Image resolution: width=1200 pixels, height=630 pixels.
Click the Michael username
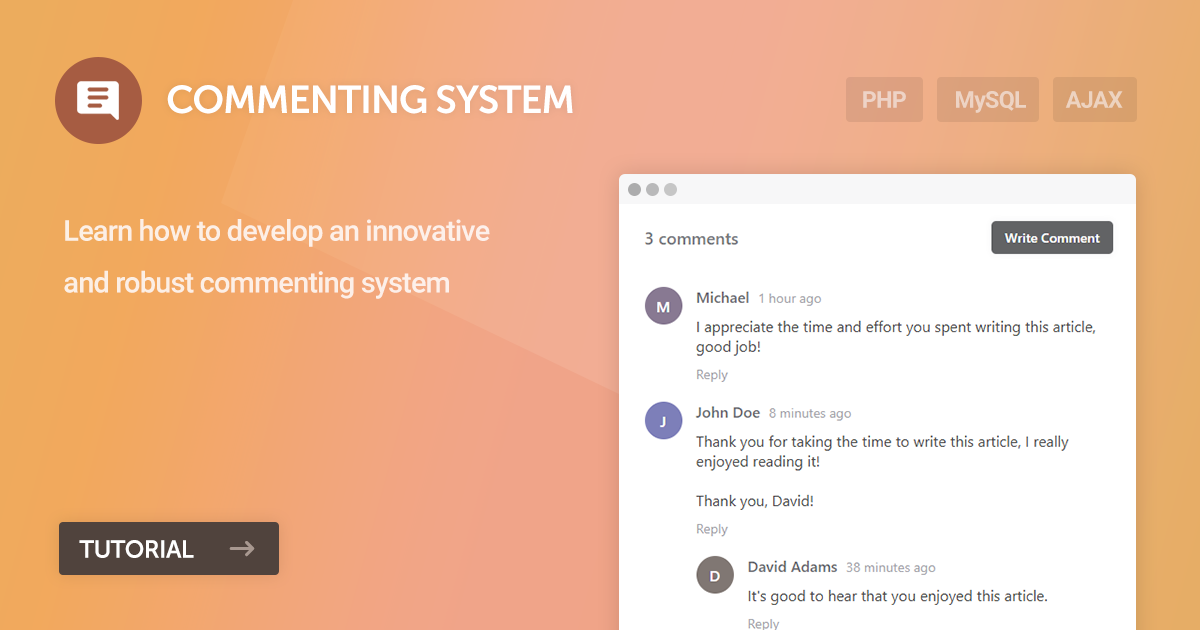point(723,298)
